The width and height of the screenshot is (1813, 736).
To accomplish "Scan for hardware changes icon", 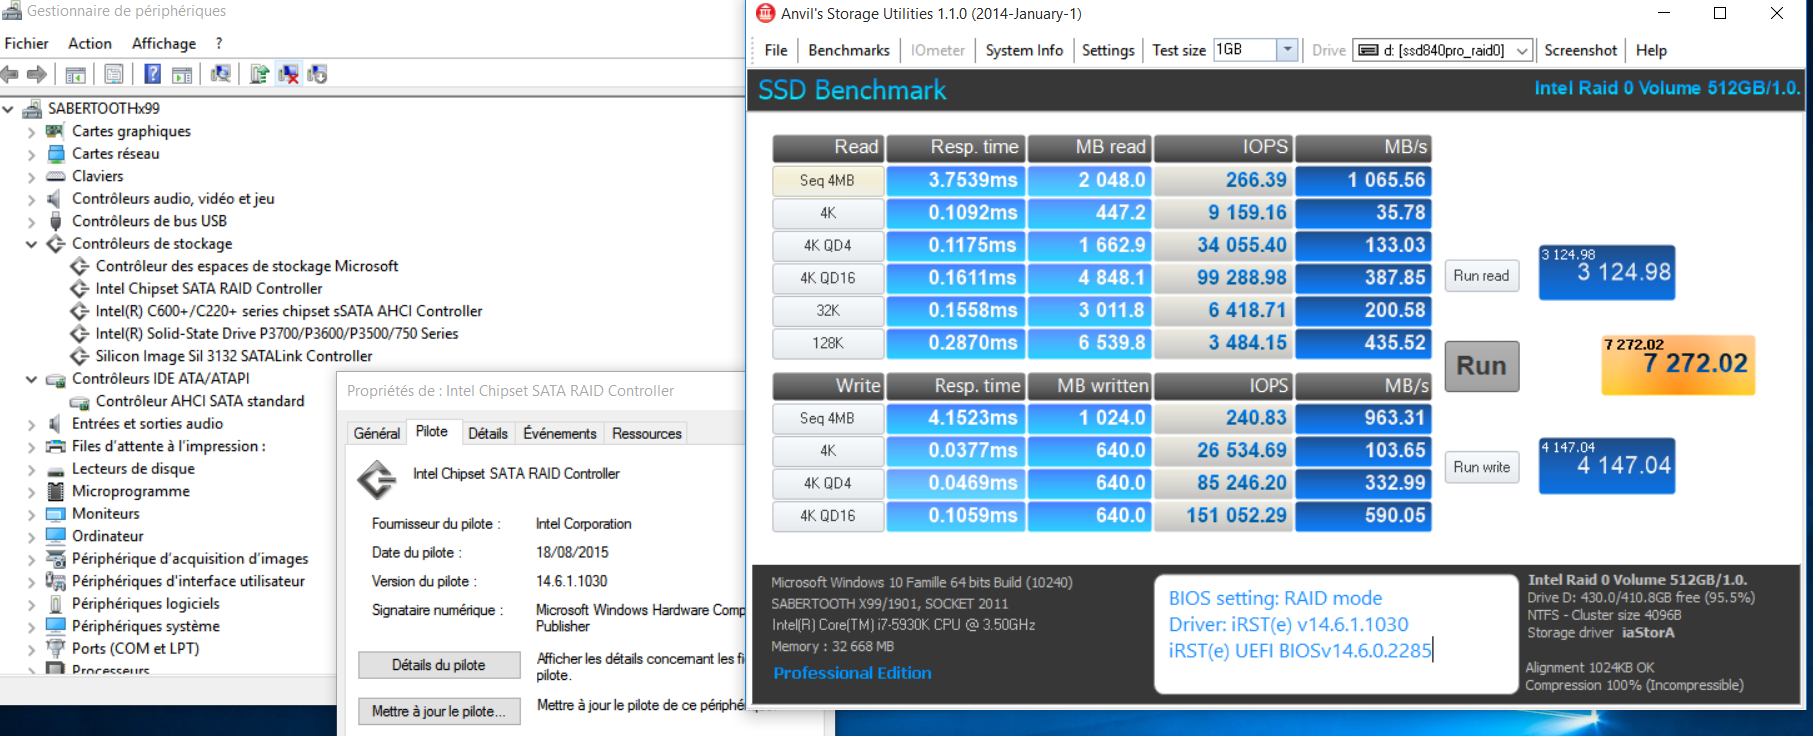I will (x=221, y=74).
